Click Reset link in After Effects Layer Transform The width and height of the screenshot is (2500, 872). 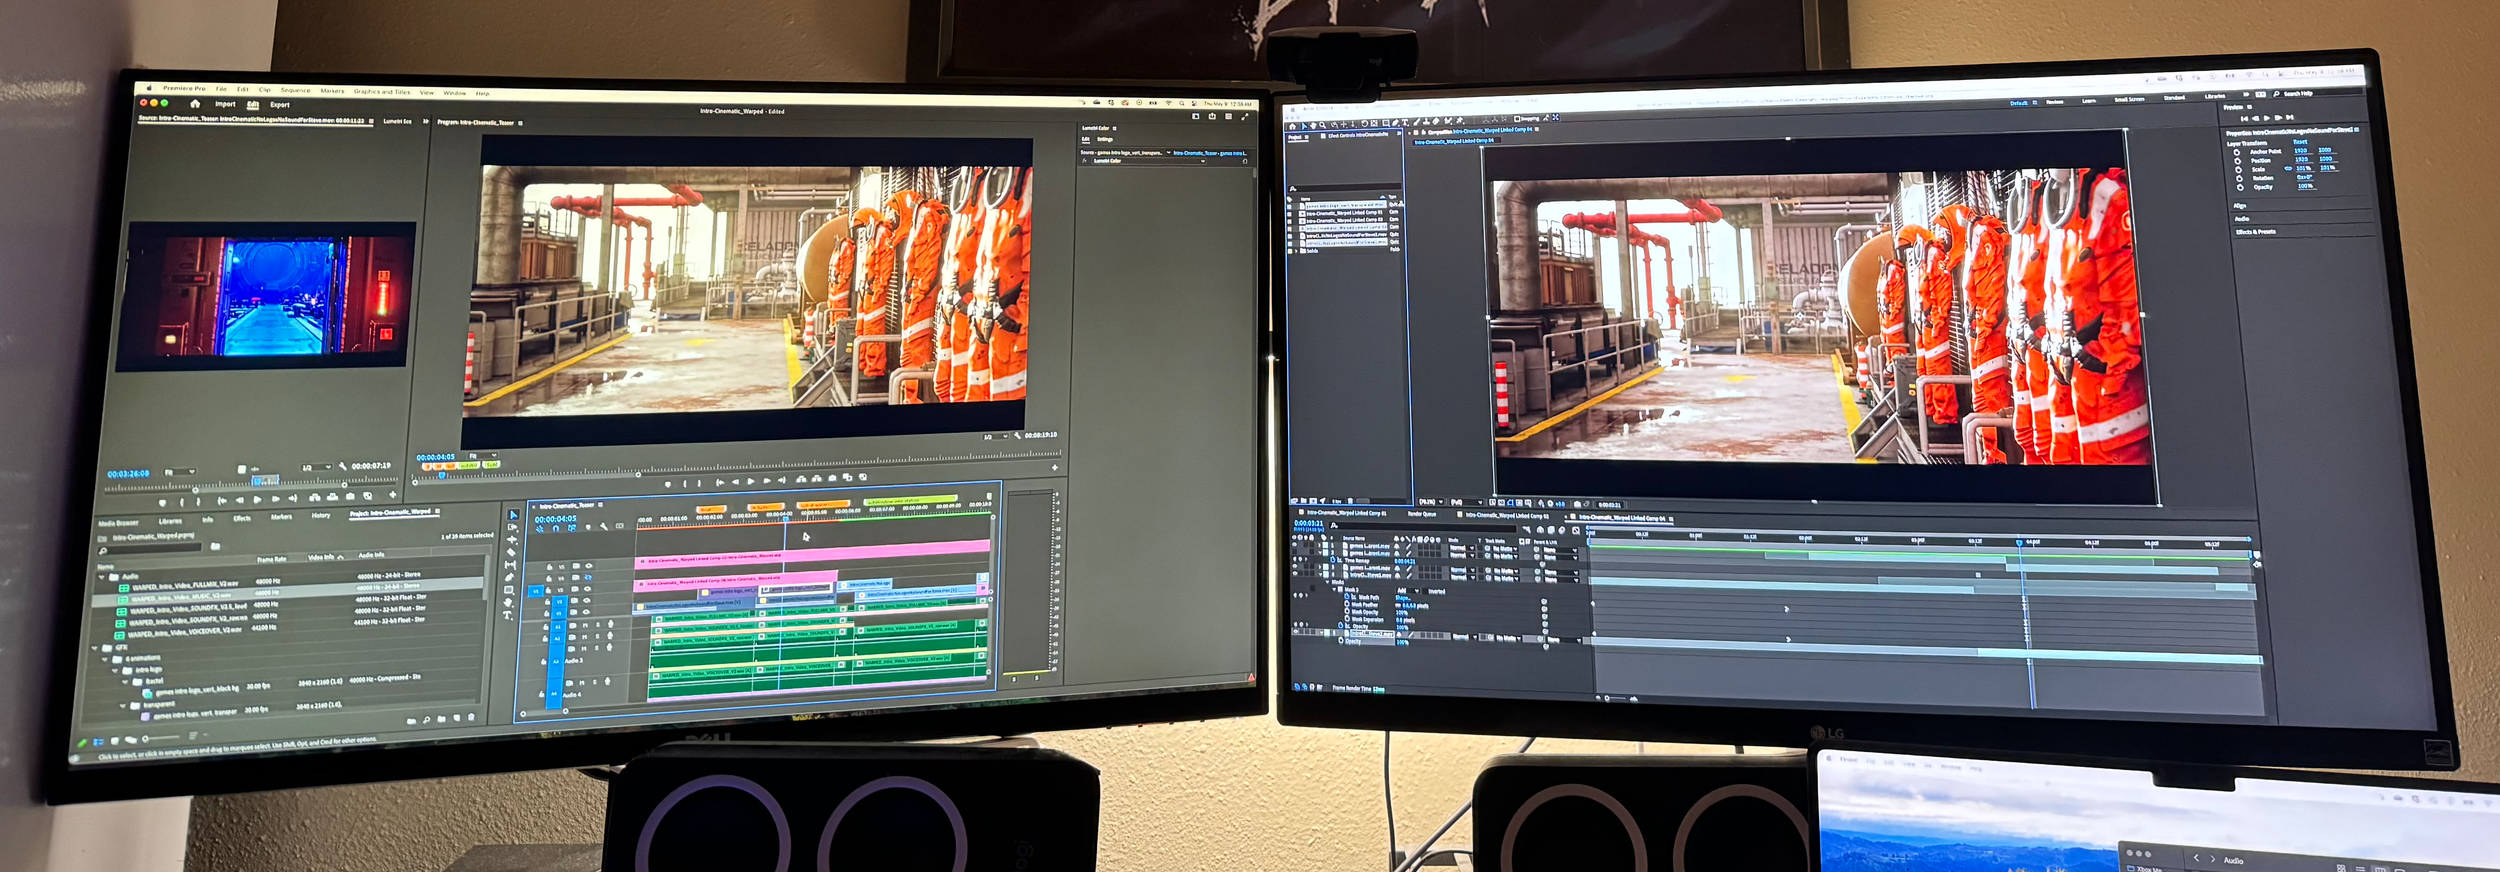(x=2300, y=142)
